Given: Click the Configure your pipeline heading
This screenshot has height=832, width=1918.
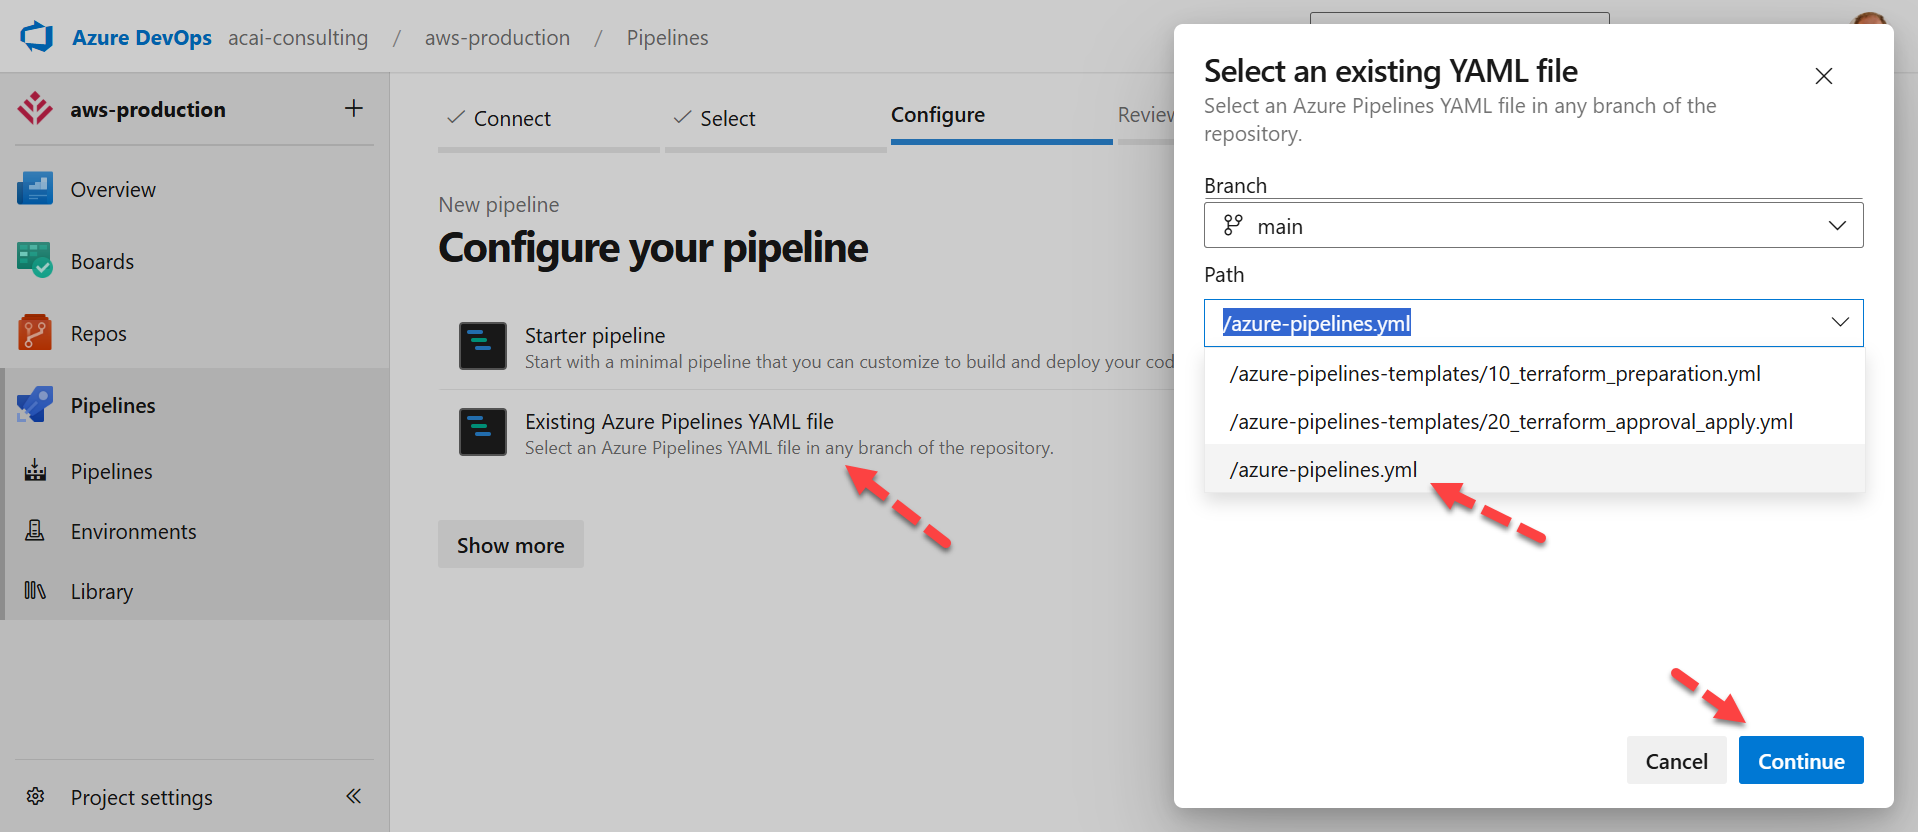Looking at the screenshot, I should [653, 248].
